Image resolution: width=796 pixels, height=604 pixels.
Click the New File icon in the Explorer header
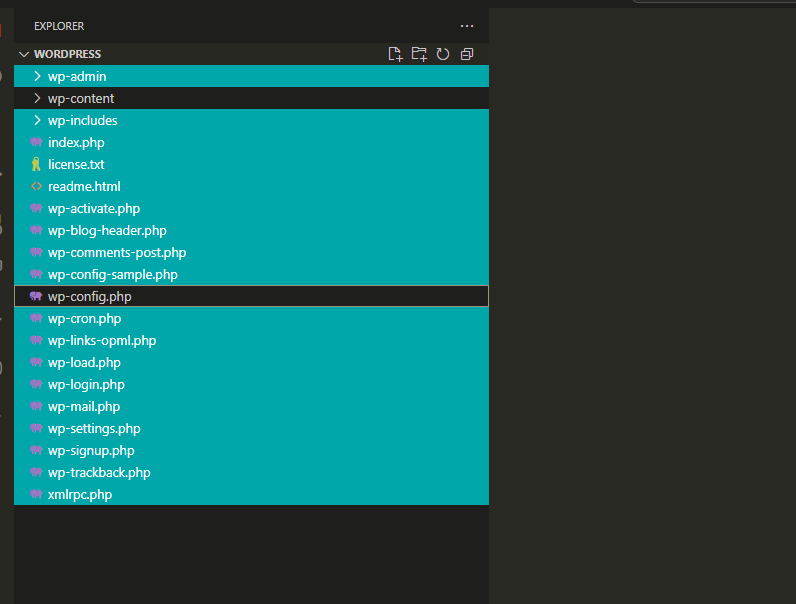395,54
